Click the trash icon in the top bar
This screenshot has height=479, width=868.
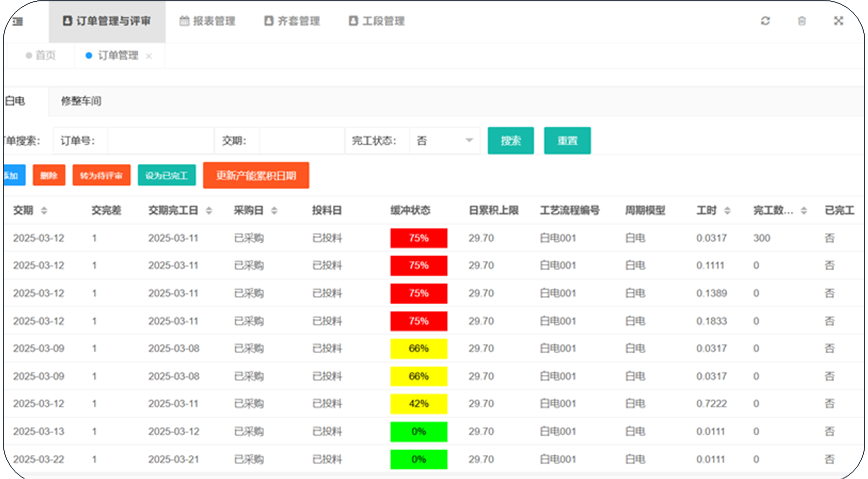[802, 21]
